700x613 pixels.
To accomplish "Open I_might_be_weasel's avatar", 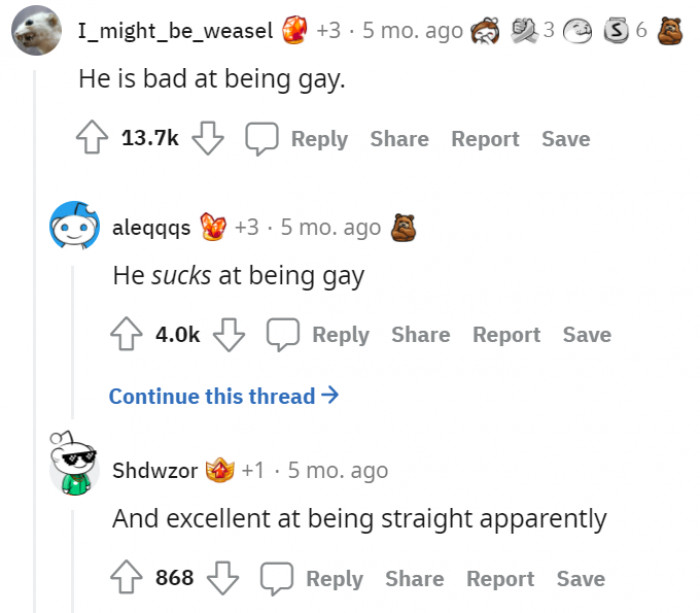I will [x=37, y=30].
